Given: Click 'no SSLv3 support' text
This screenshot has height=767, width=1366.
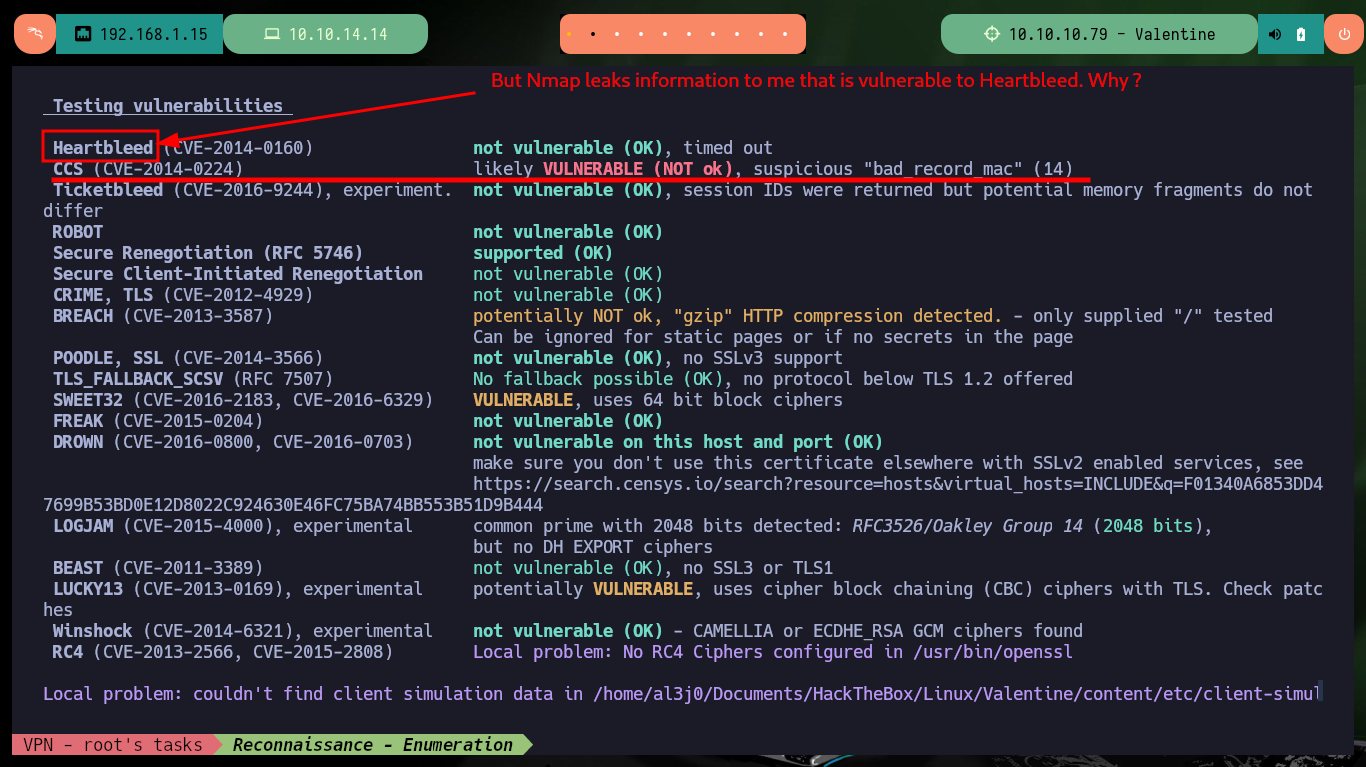Looking at the screenshot, I should click(763, 358).
